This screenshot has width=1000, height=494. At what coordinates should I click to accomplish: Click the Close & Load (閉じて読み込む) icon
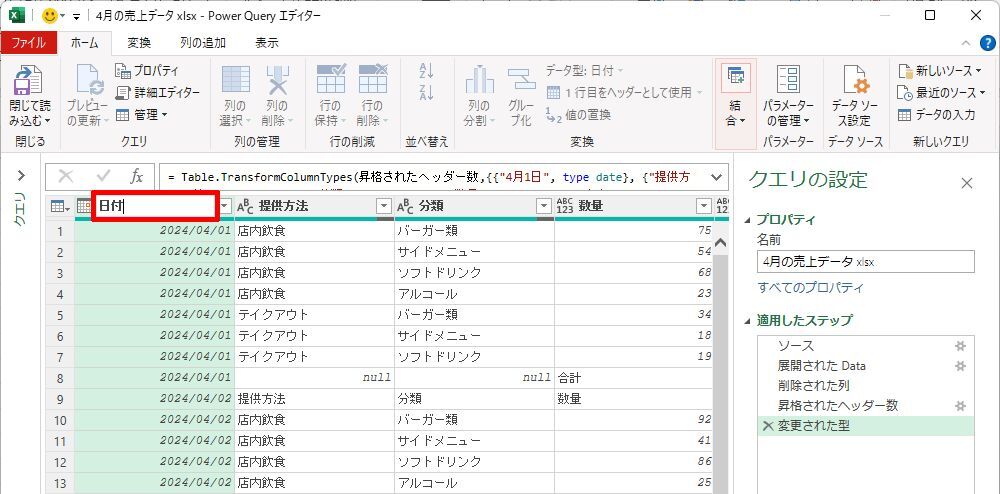(29, 82)
